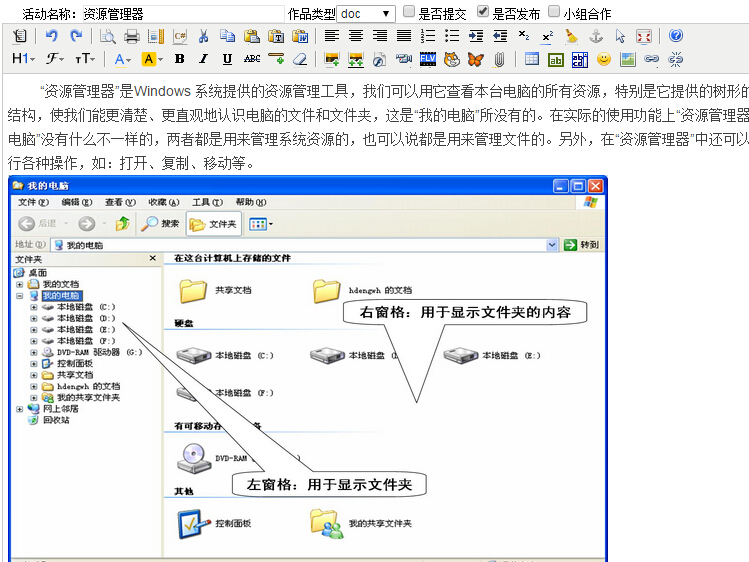Tick the 是否提交 checkbox
749x562 pixels.
click(x=409, y=11)
